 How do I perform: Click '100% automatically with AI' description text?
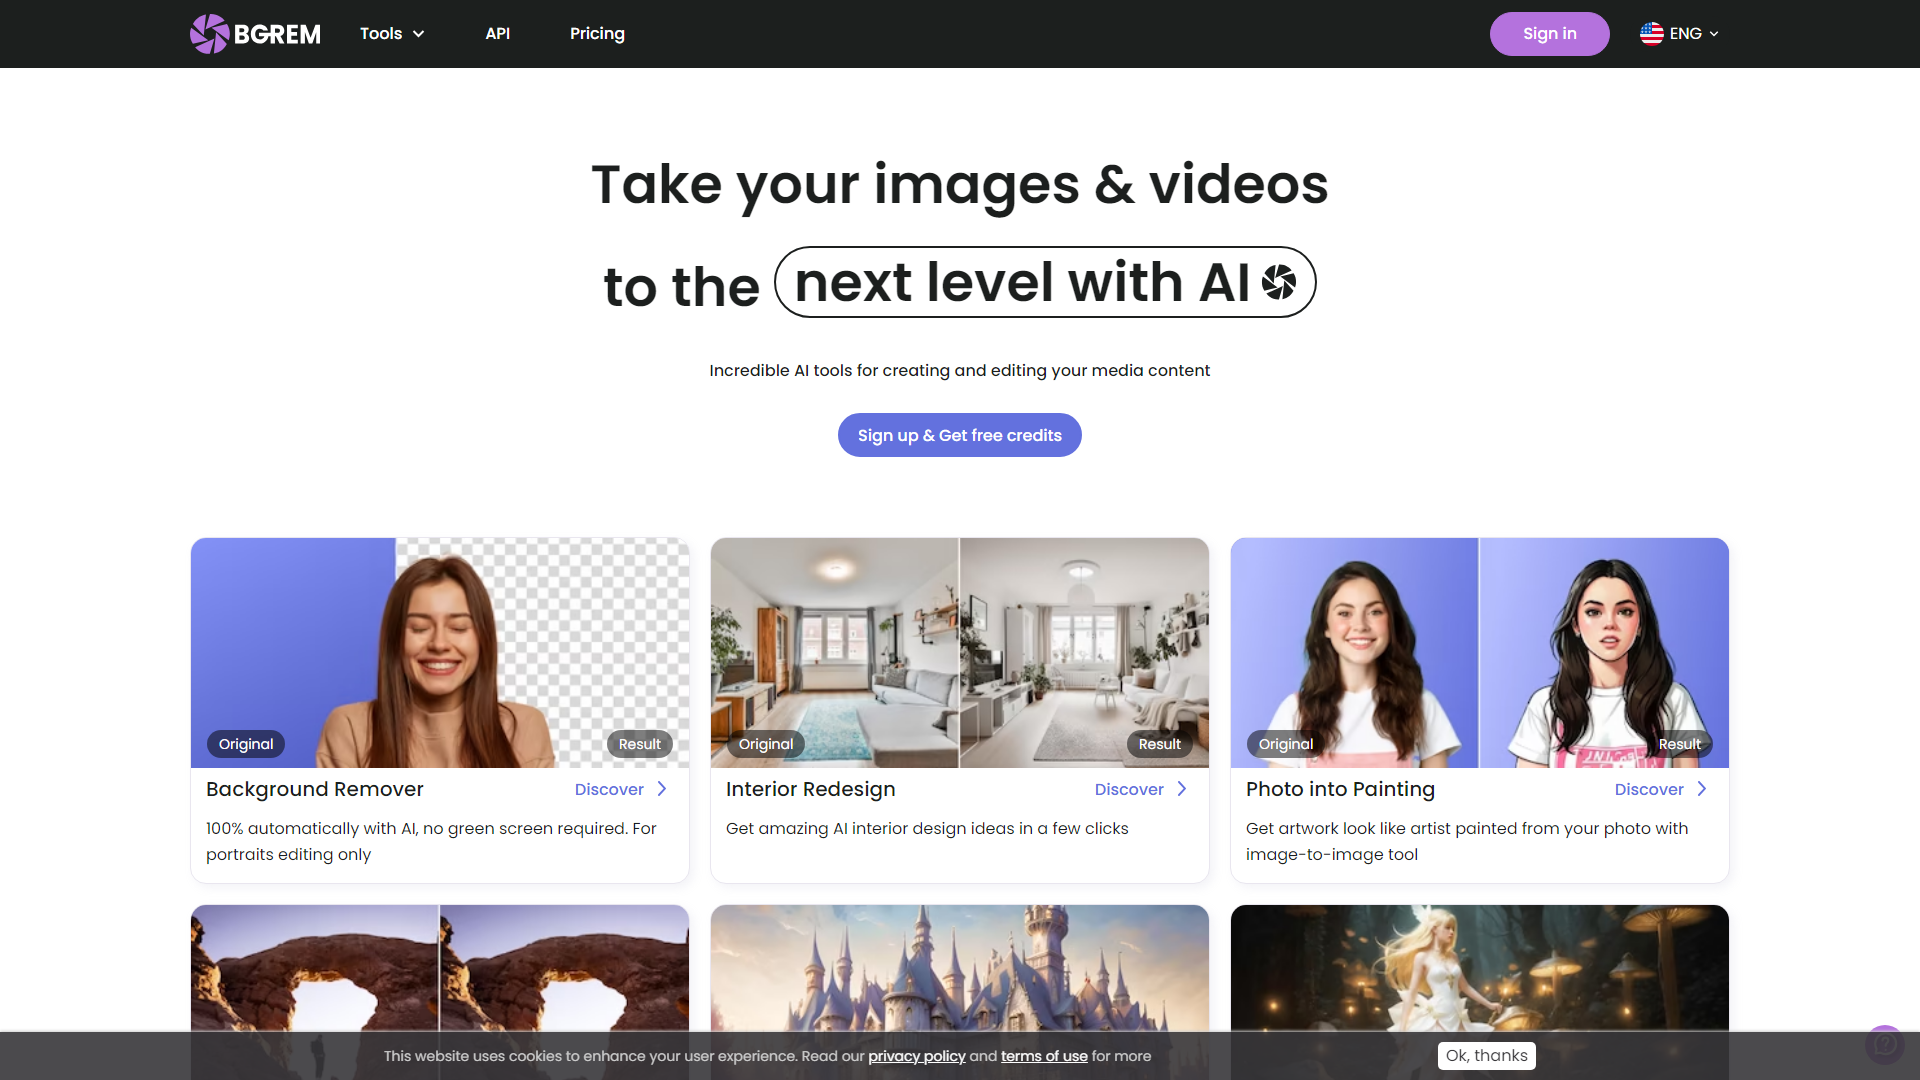(431, 842)
